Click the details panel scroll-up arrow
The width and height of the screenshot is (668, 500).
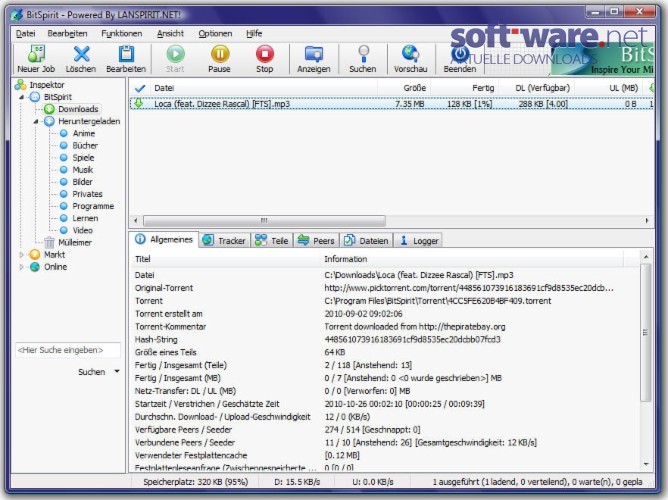click(646, 257)
